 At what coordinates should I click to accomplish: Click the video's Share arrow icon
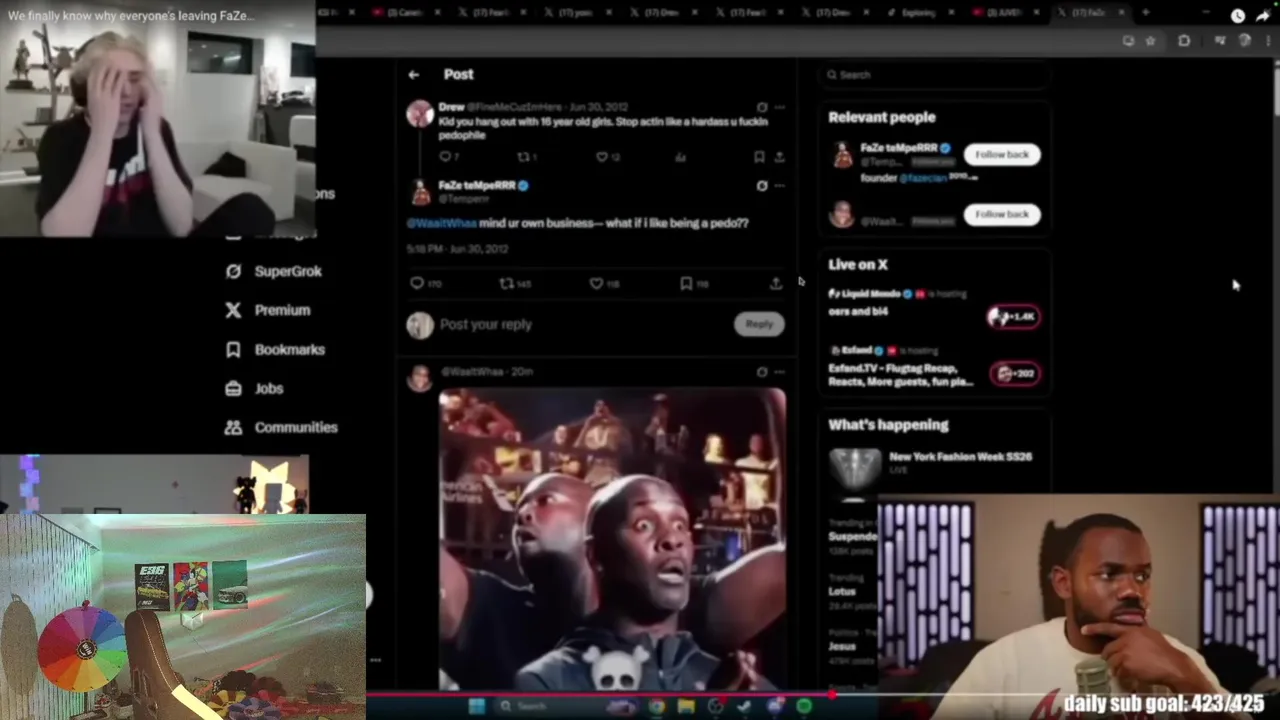1263,16
